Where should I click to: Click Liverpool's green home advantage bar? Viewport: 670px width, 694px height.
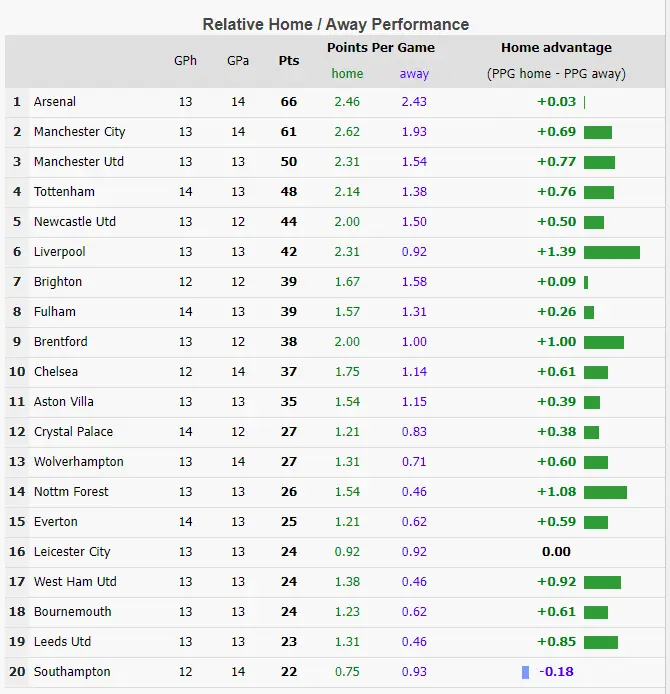[x=611, y=252]
